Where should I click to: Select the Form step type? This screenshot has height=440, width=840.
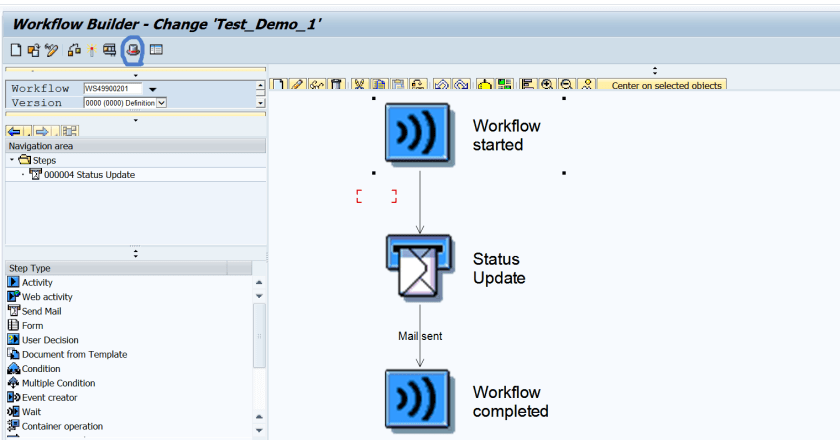(32, 326)
